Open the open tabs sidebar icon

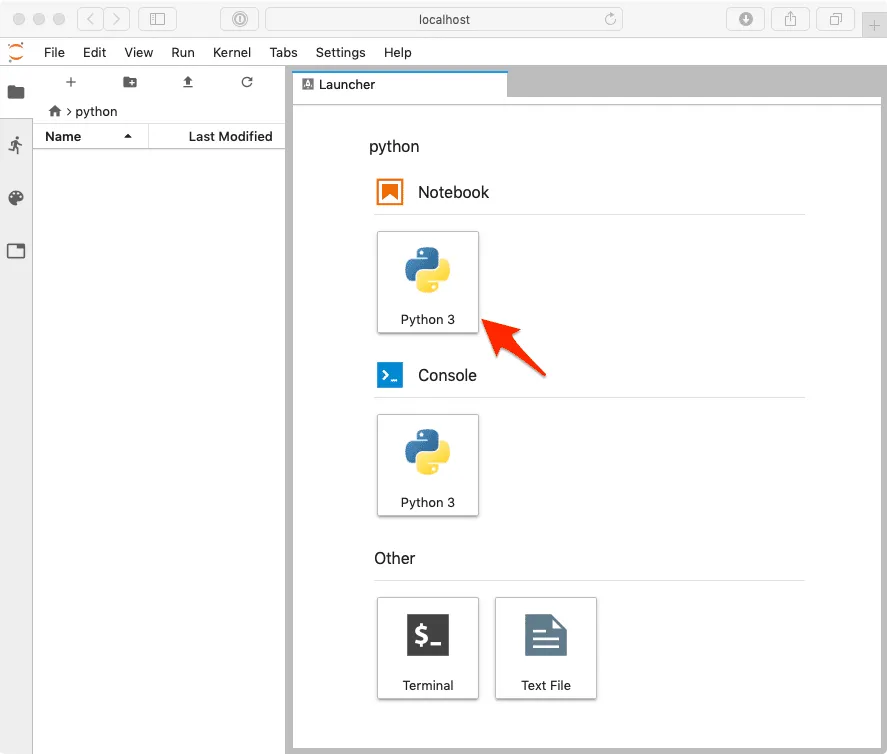click(x=16, y=251)
